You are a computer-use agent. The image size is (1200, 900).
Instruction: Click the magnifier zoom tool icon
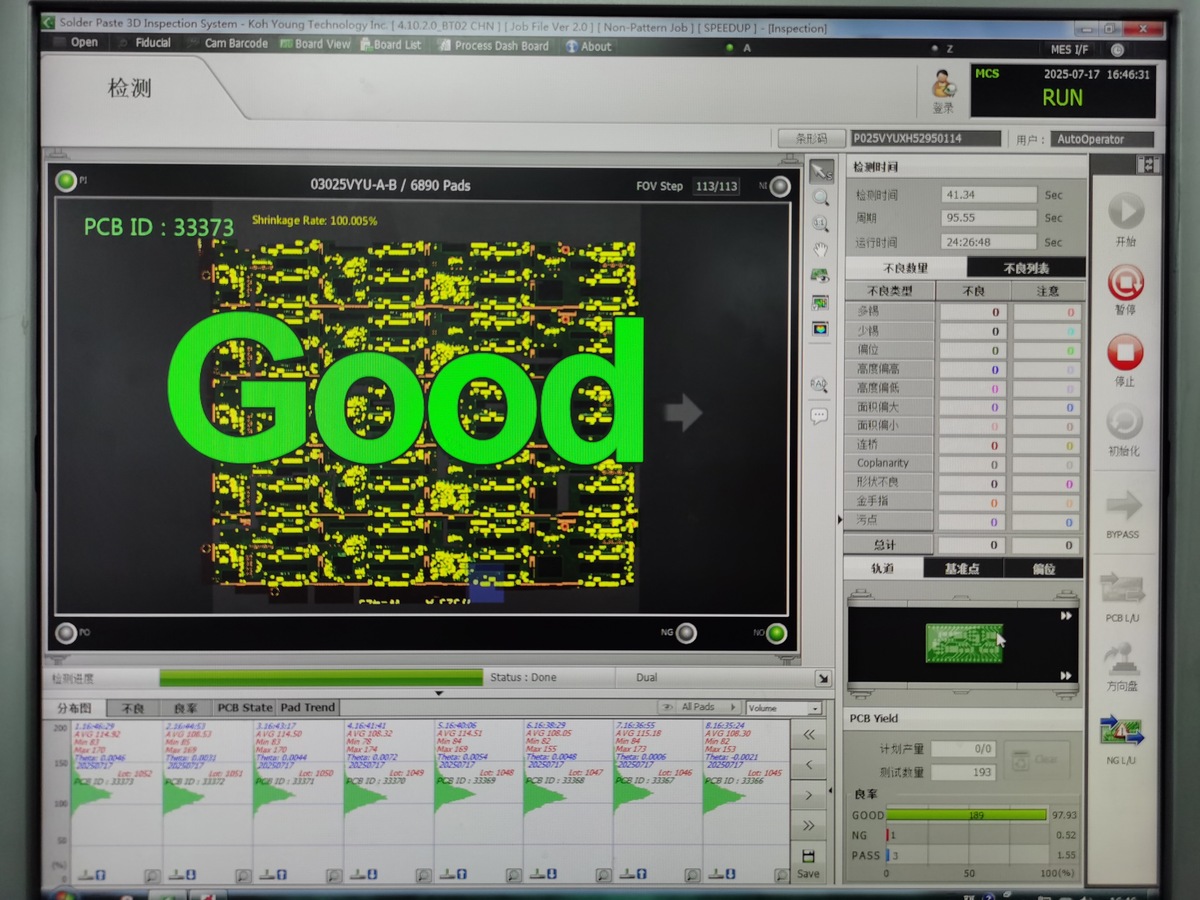click(x=821, y=198)
